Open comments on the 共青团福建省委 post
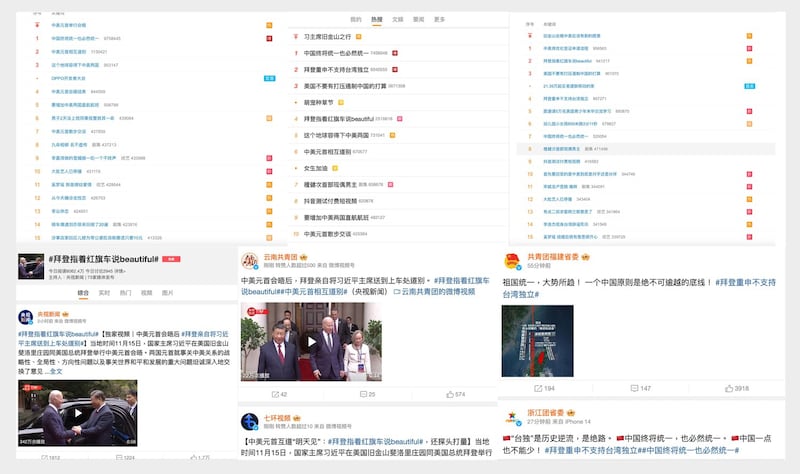The height and width of the screenshot is (474, 800). point(640,388)
